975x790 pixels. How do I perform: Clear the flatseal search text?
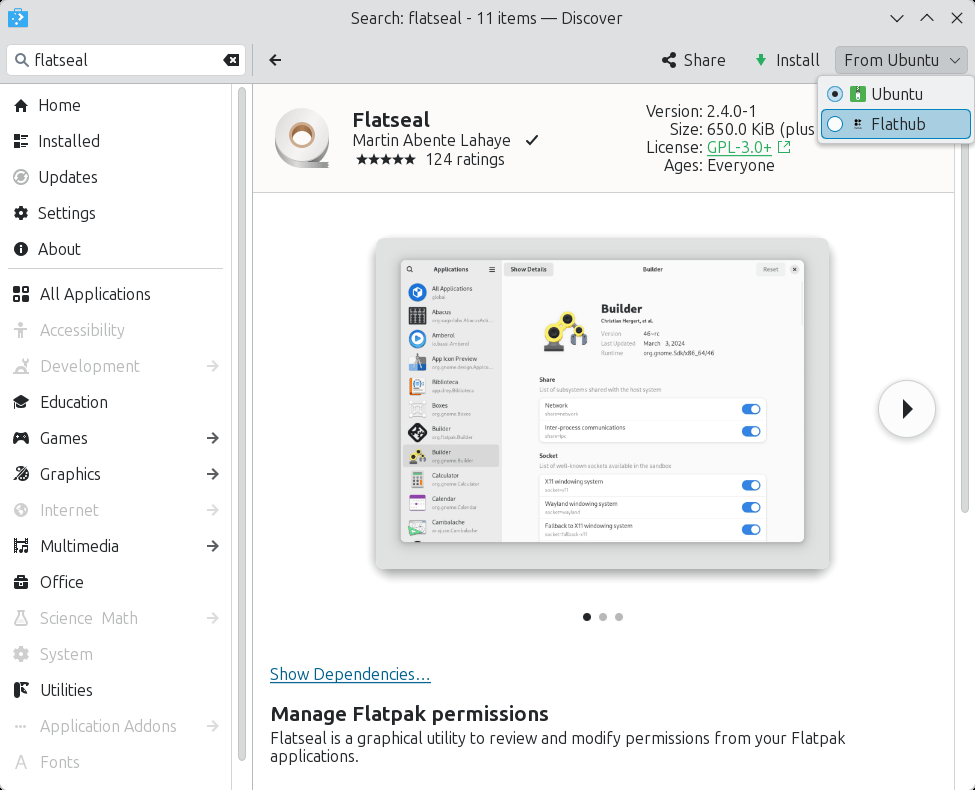(231, 60)
